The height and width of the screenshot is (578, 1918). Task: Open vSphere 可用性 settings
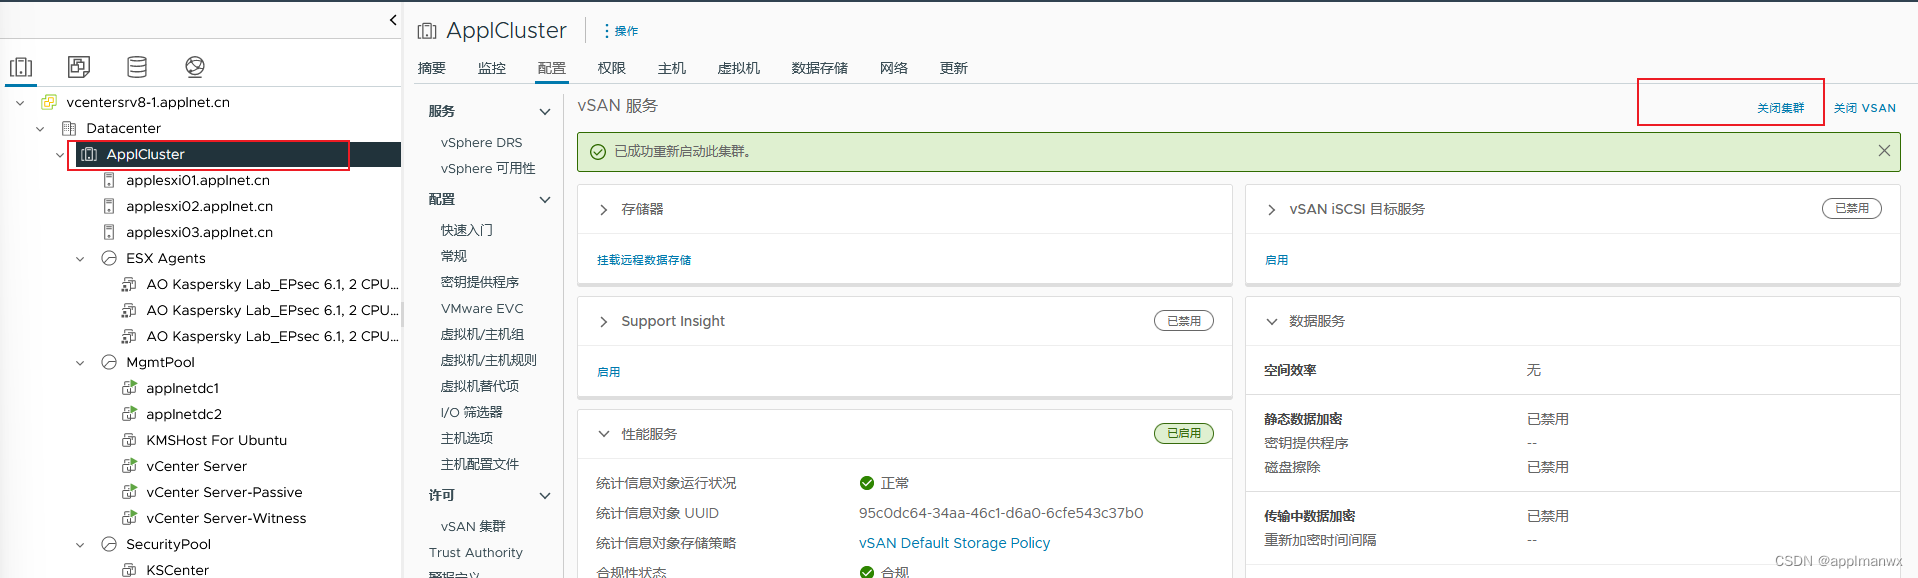[488, 169]
